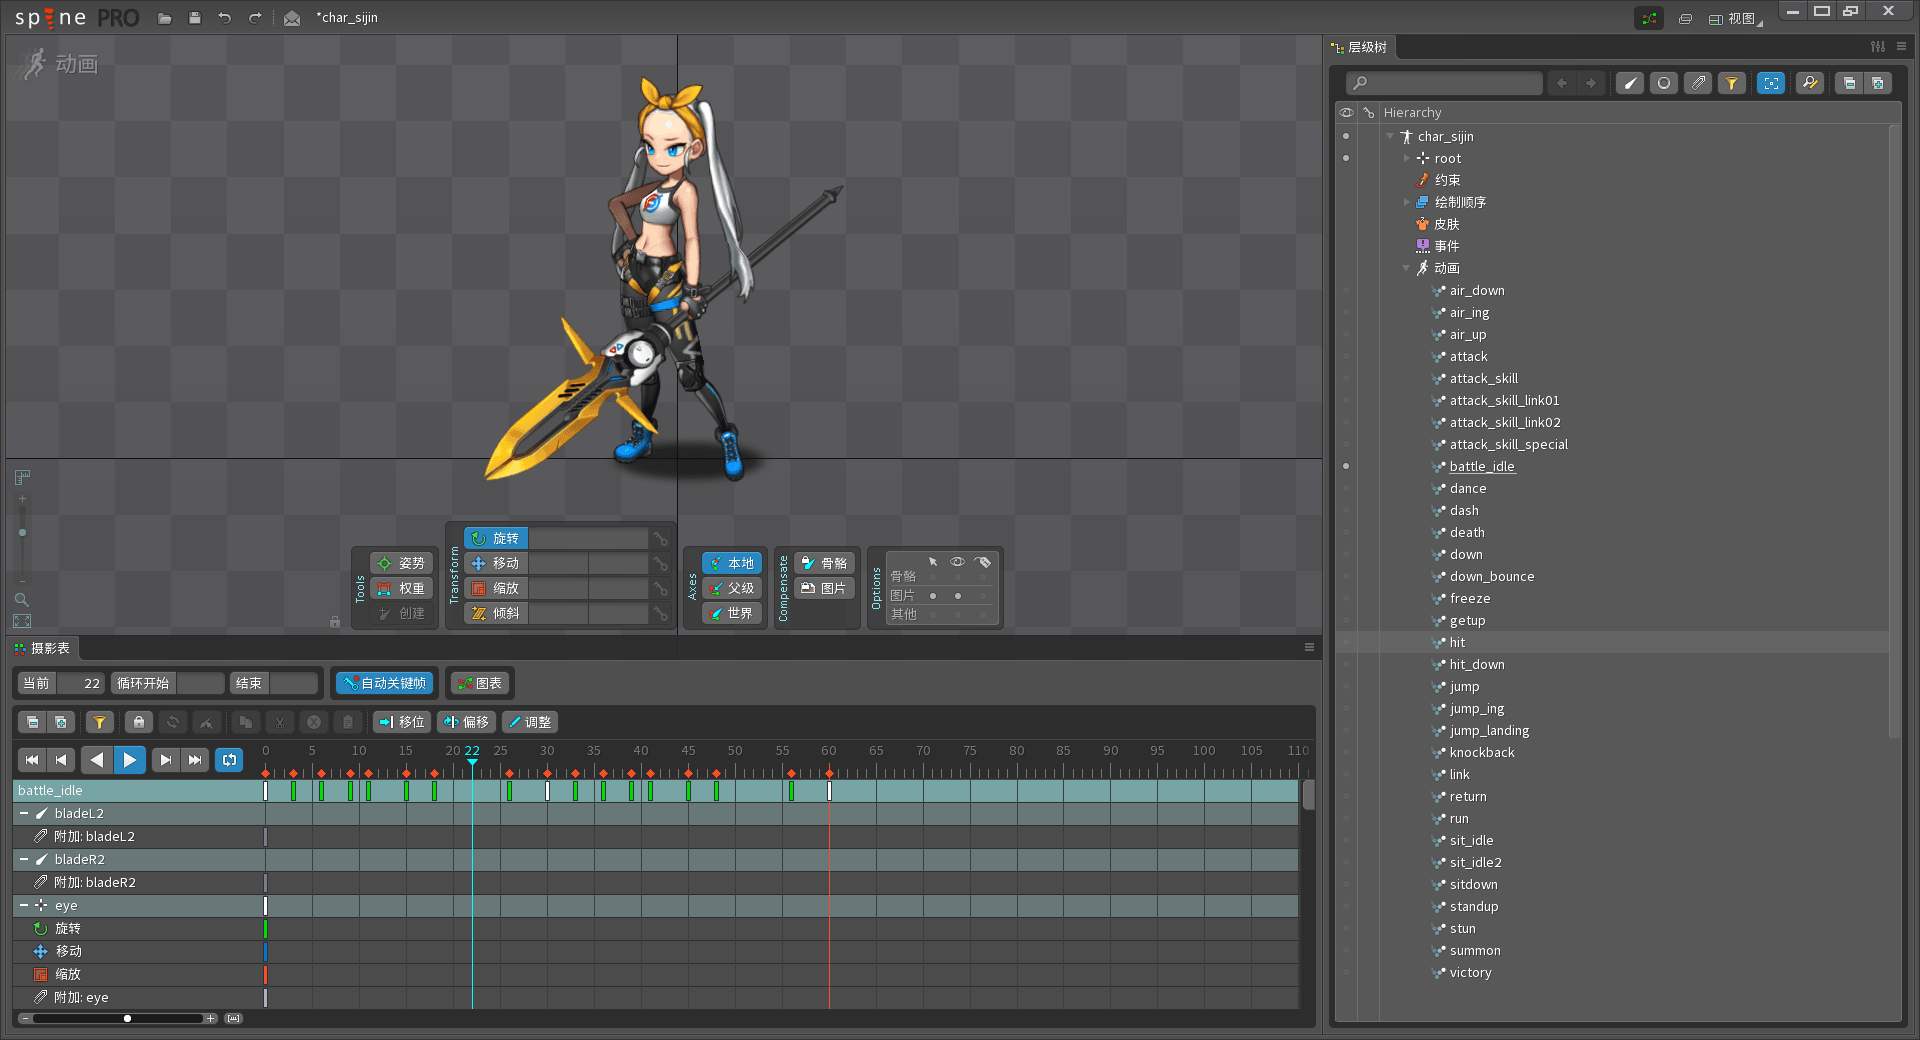Toggle loop playback repeat button
The height and width of the screenshot is (1040, 1920).
(x=230, y=760)
